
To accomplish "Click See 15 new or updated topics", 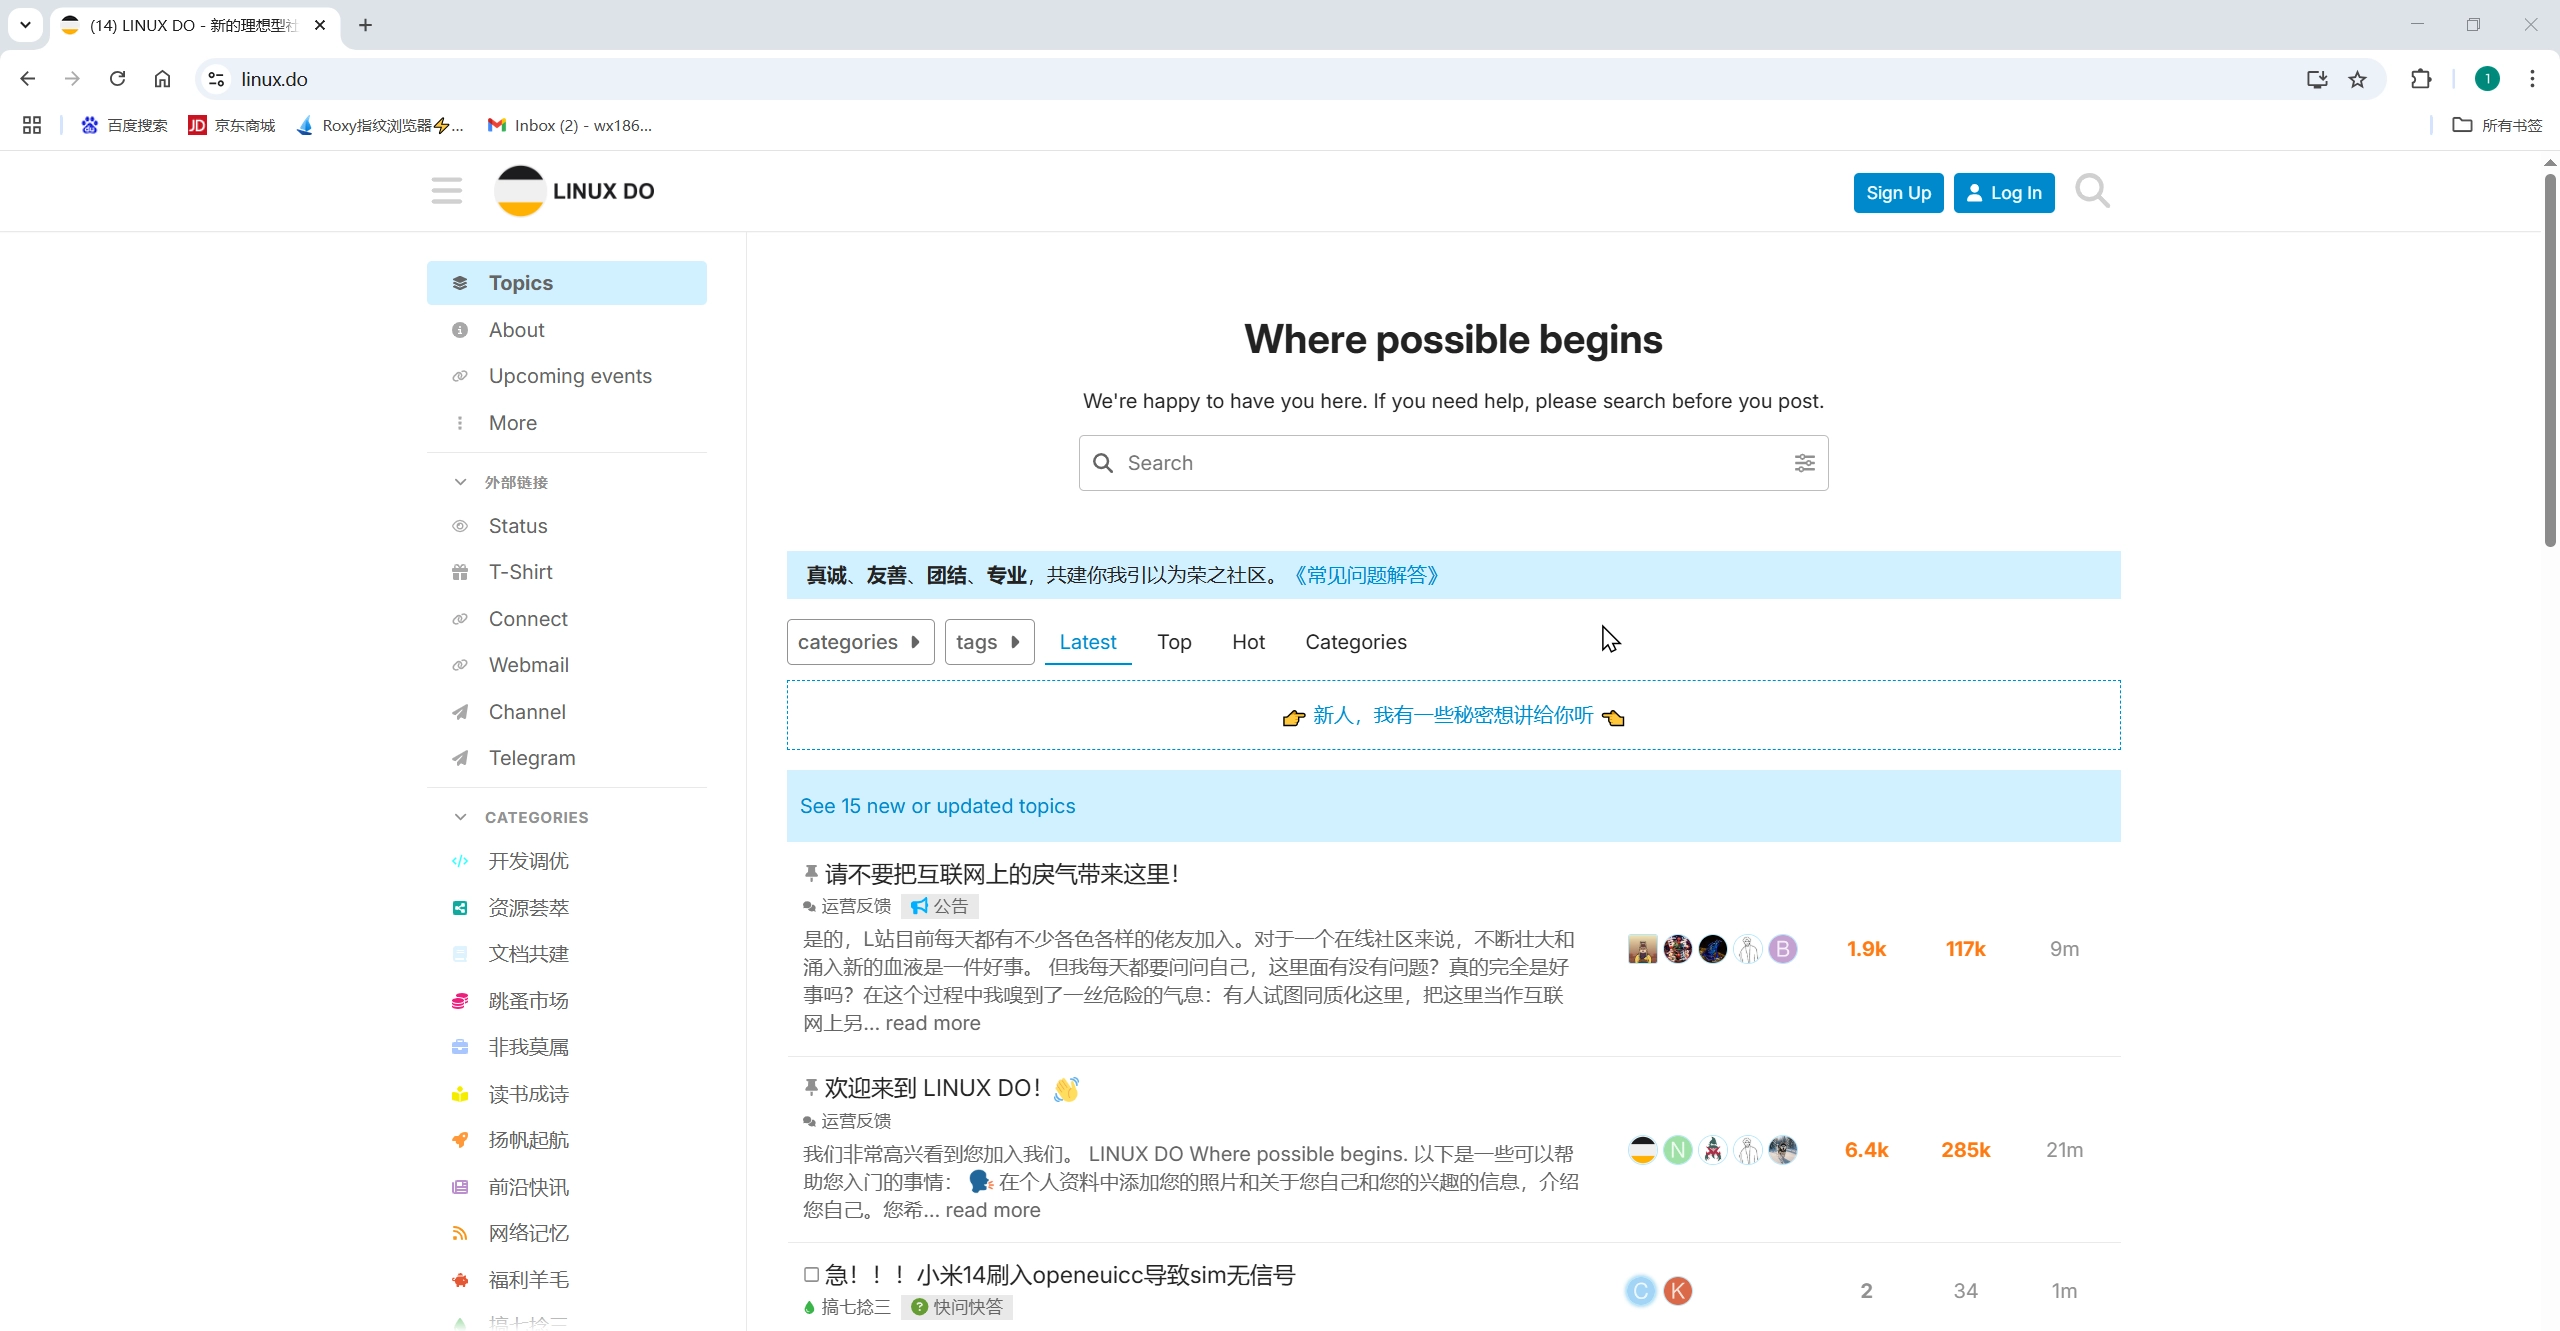I will (937, 806).
